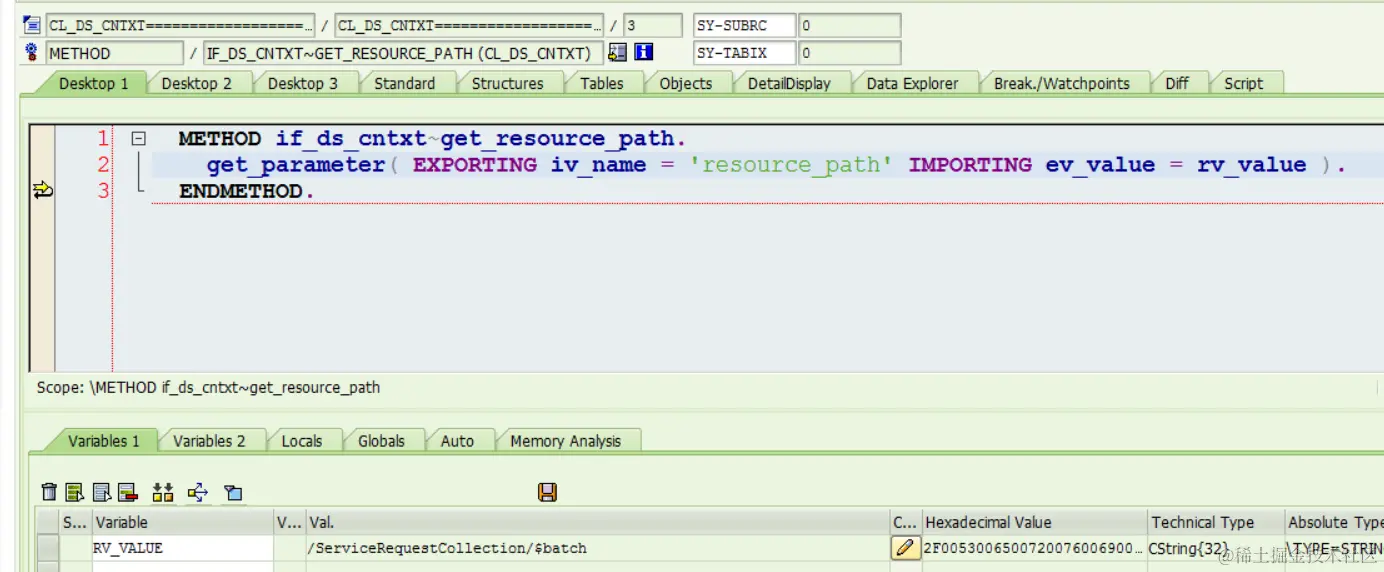Click the /ServiceRequestCollection/$batch value cell
1384x572 pixels.
coord(597,548)
